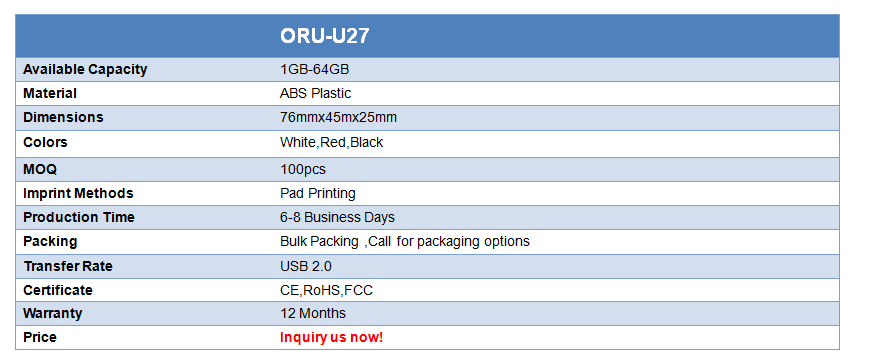
Task: Click the USB 2.0 transfer rate value
Action: click(306, 267)
